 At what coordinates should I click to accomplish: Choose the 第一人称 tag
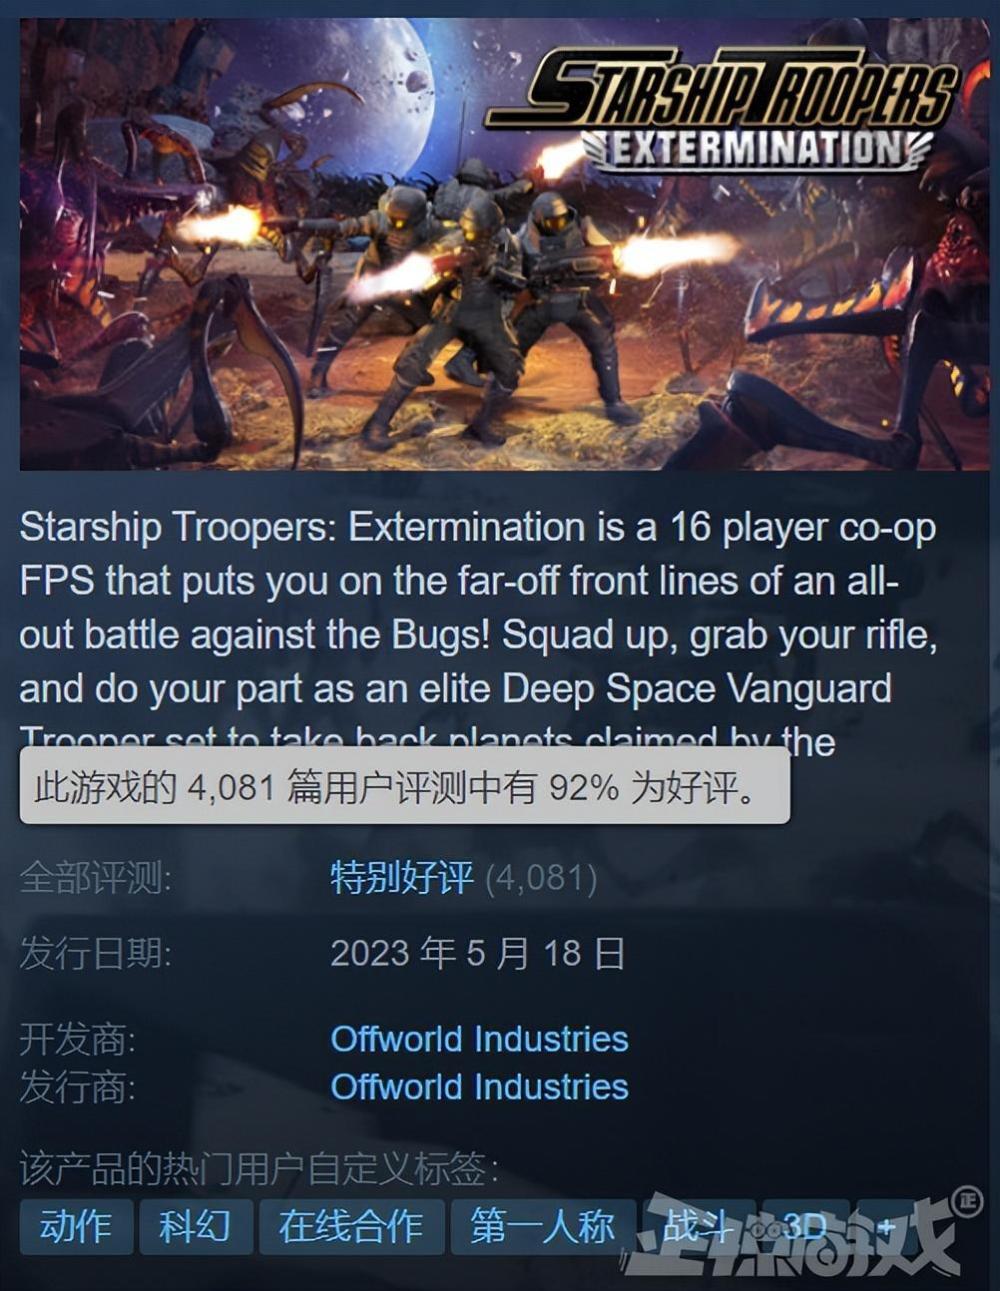pos(543,1226)
